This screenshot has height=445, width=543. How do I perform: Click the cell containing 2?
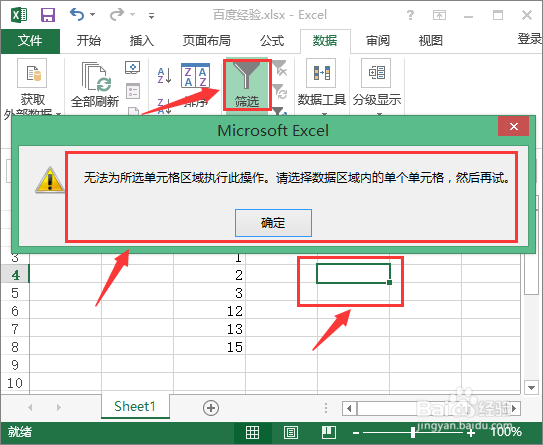[210, 275]
